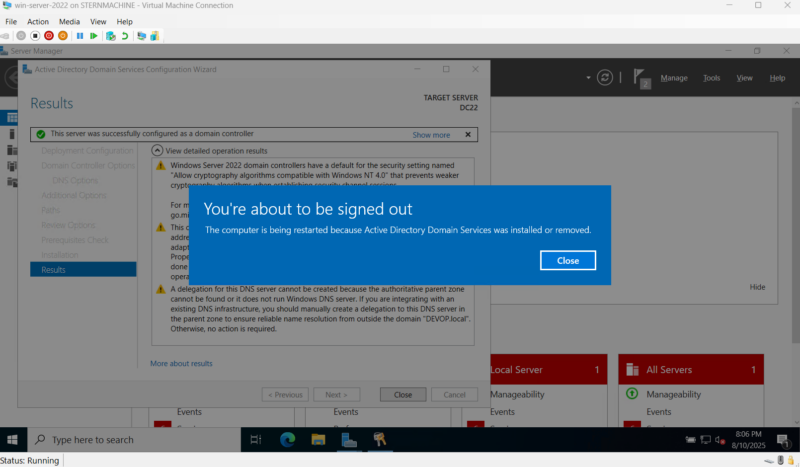Open the Action menu

click(x=38, y=21)
